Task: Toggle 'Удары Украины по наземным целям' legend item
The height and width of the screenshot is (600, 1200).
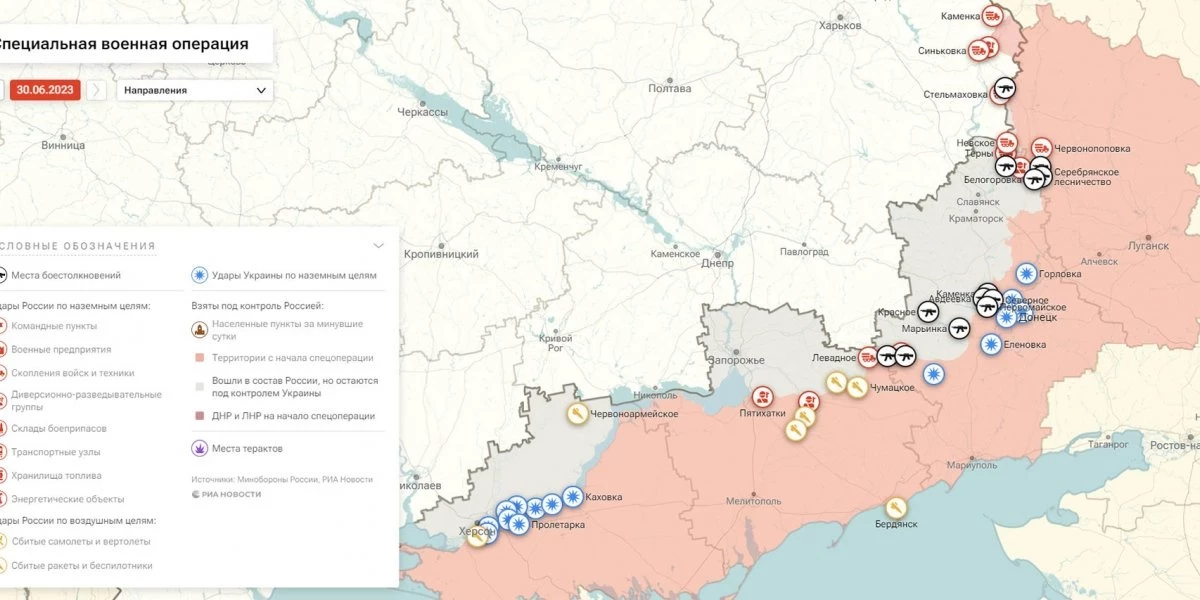Action: tap(284, 275)
